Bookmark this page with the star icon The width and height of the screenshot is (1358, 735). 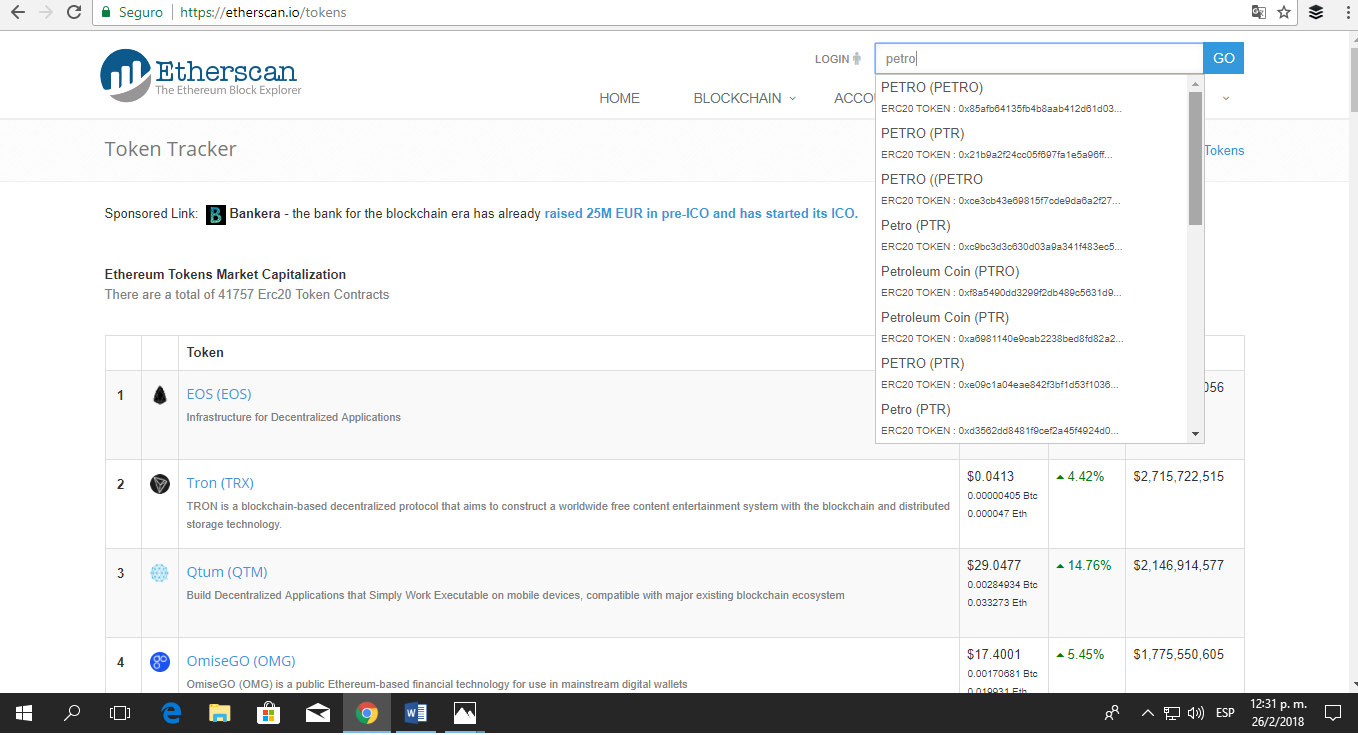point(1284,13)
